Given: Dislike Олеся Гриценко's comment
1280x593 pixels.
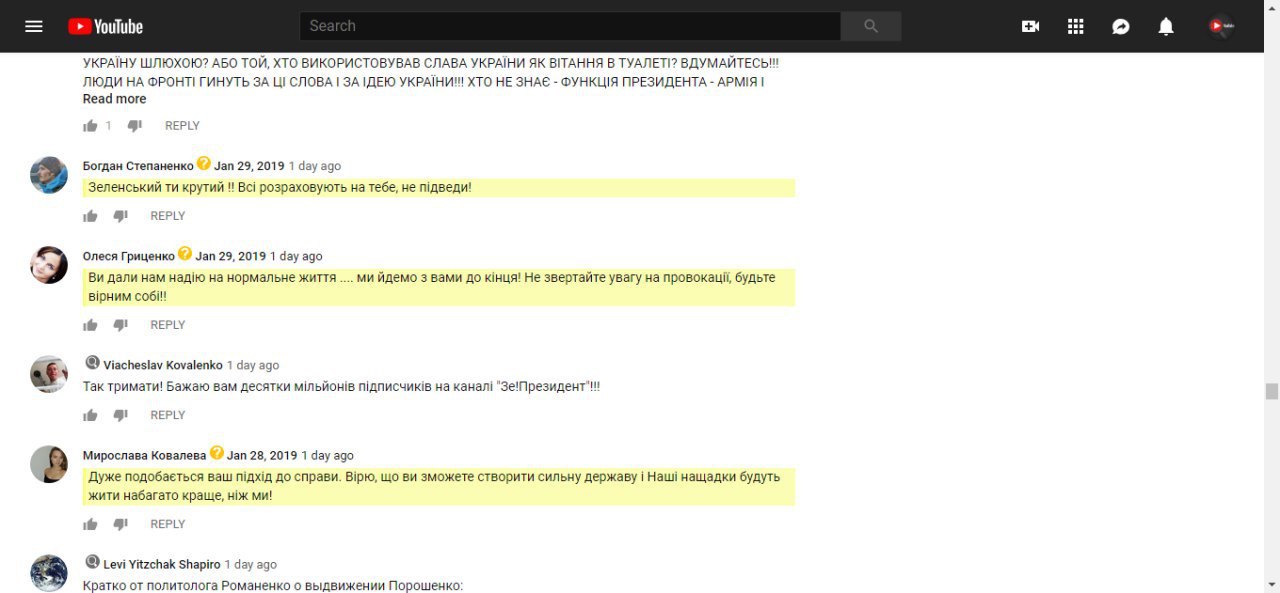Looking at the screenshot, I should tap(120, 325).
